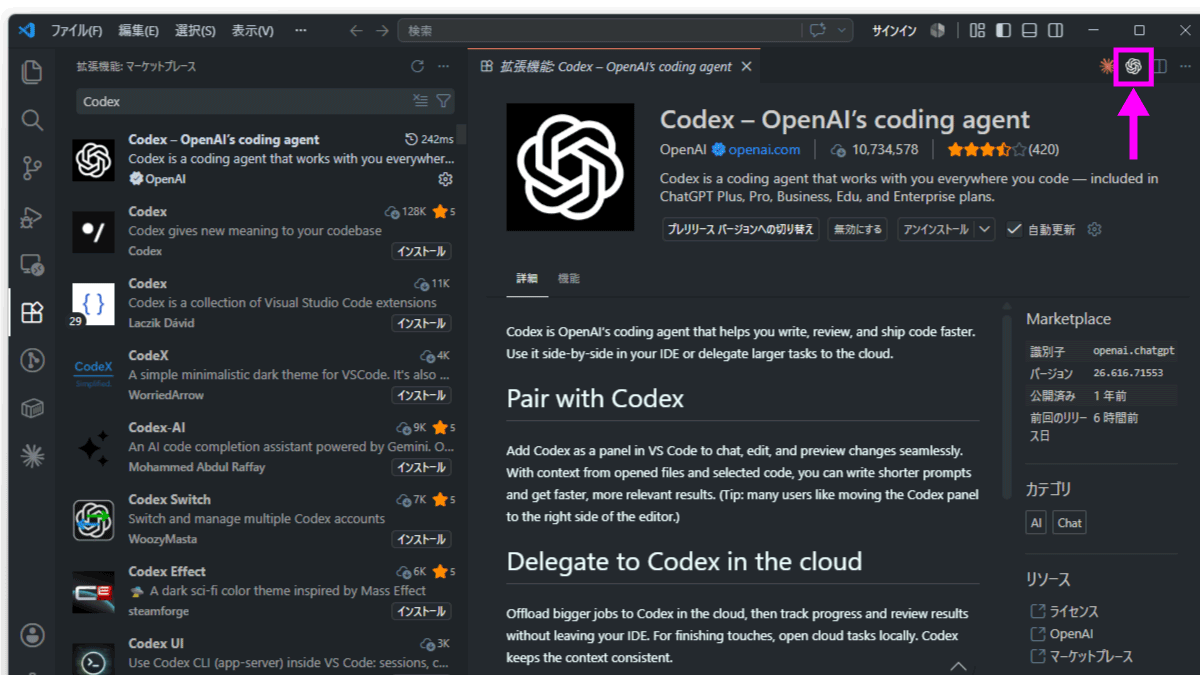Toggle the bottom panel visibility
Screen dimensions: 1200x675
click(1030, 31)
